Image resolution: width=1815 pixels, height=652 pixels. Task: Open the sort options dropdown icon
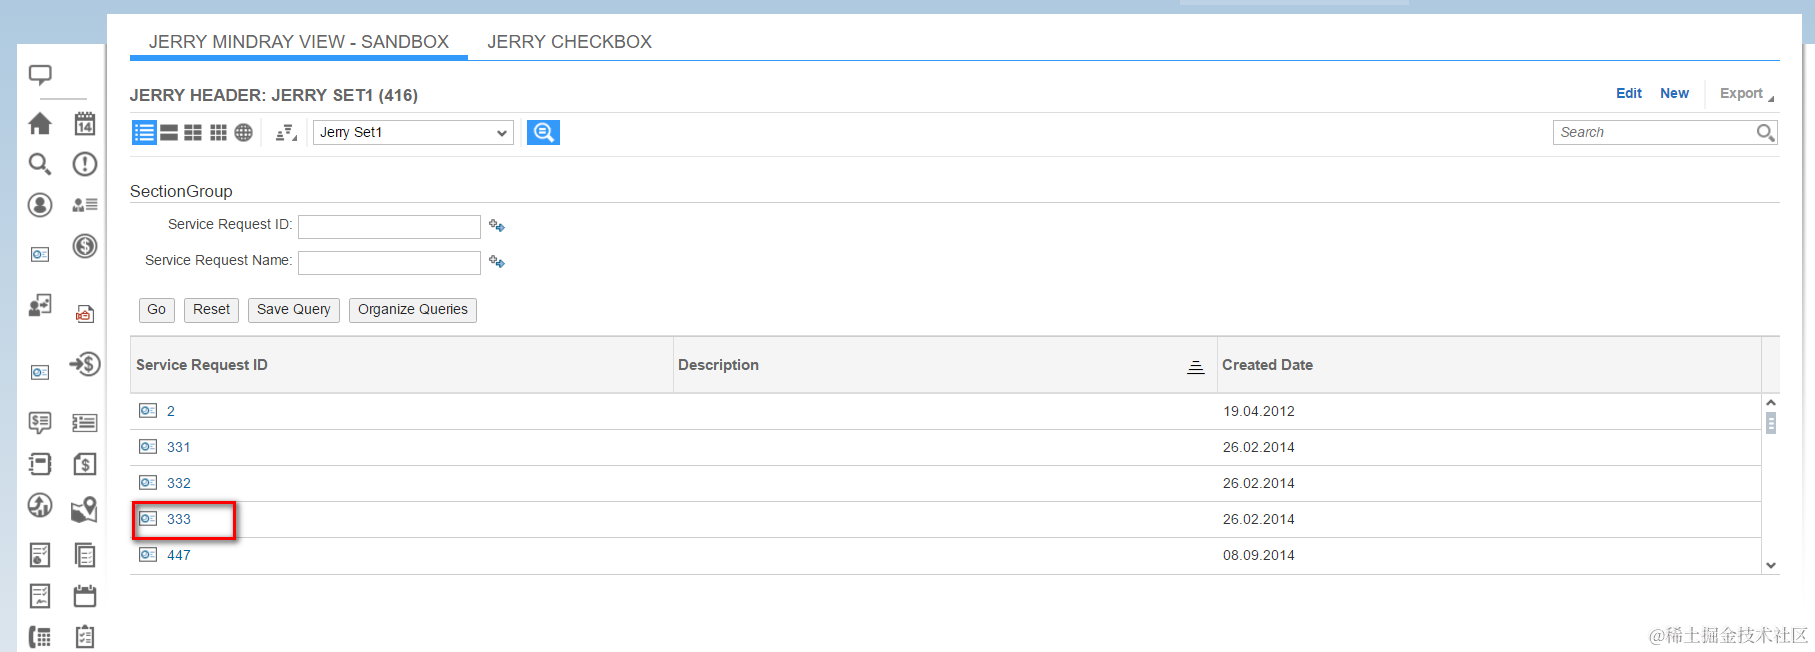pos(286,132)
